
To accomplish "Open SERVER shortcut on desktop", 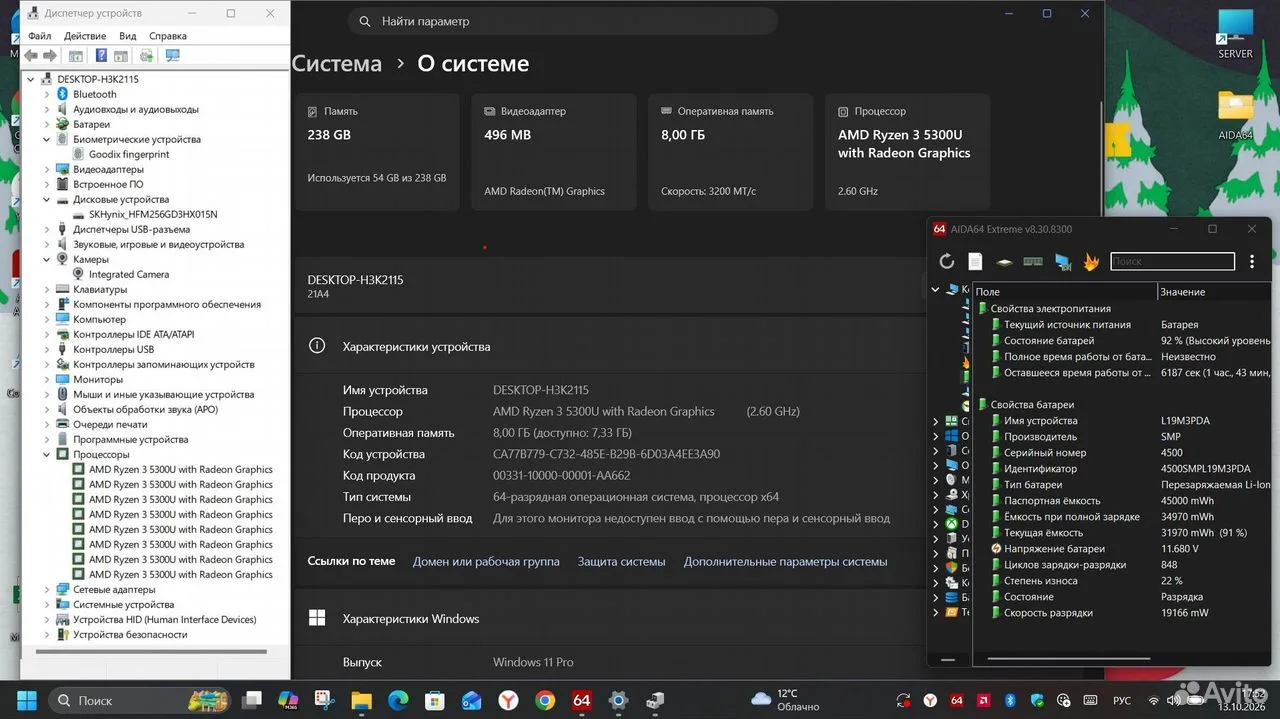I will point(1235,34).
